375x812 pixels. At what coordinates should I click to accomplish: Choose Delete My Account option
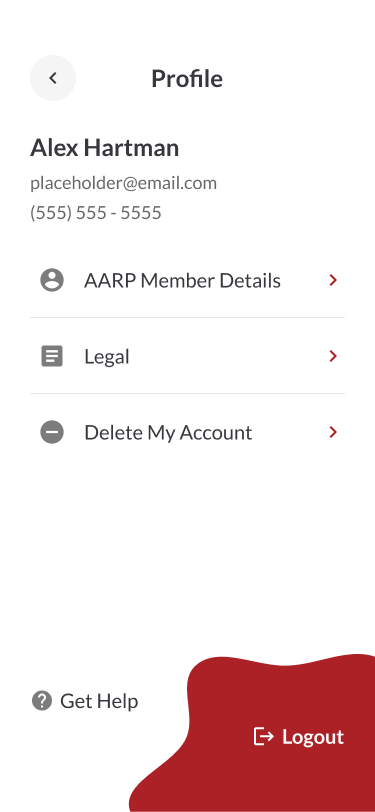click(188, 432)
